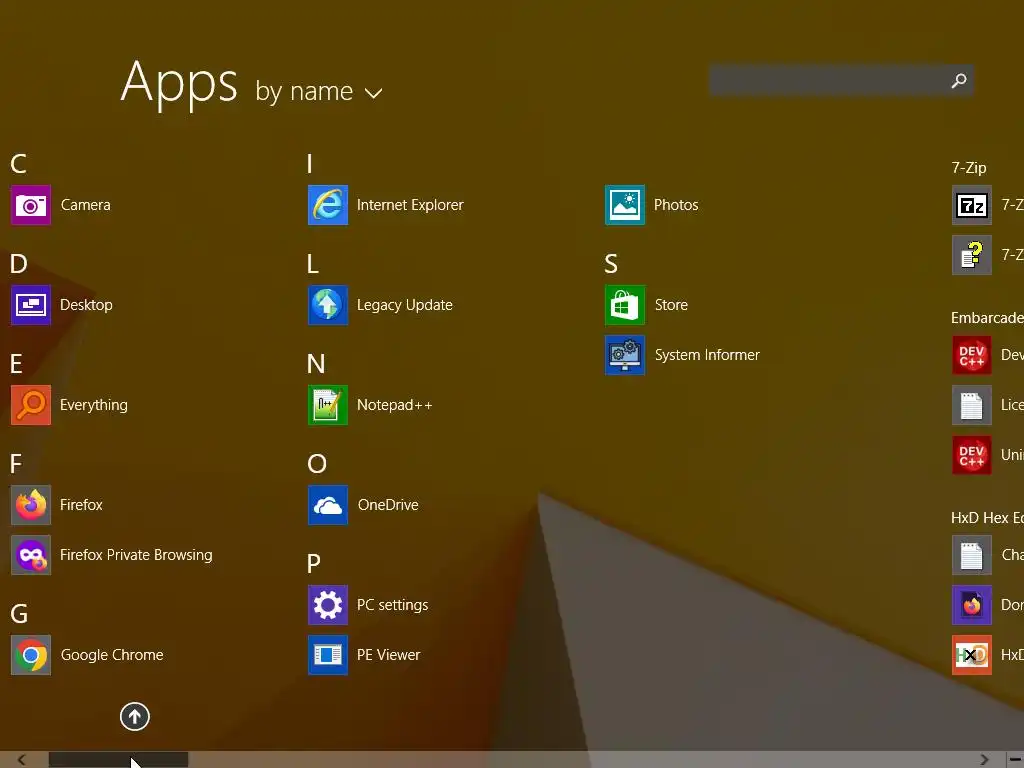This screenshot has width=1024, height=768.
Task: Expand the 'by name' sort dropdown
Action: tap(319, 91)
